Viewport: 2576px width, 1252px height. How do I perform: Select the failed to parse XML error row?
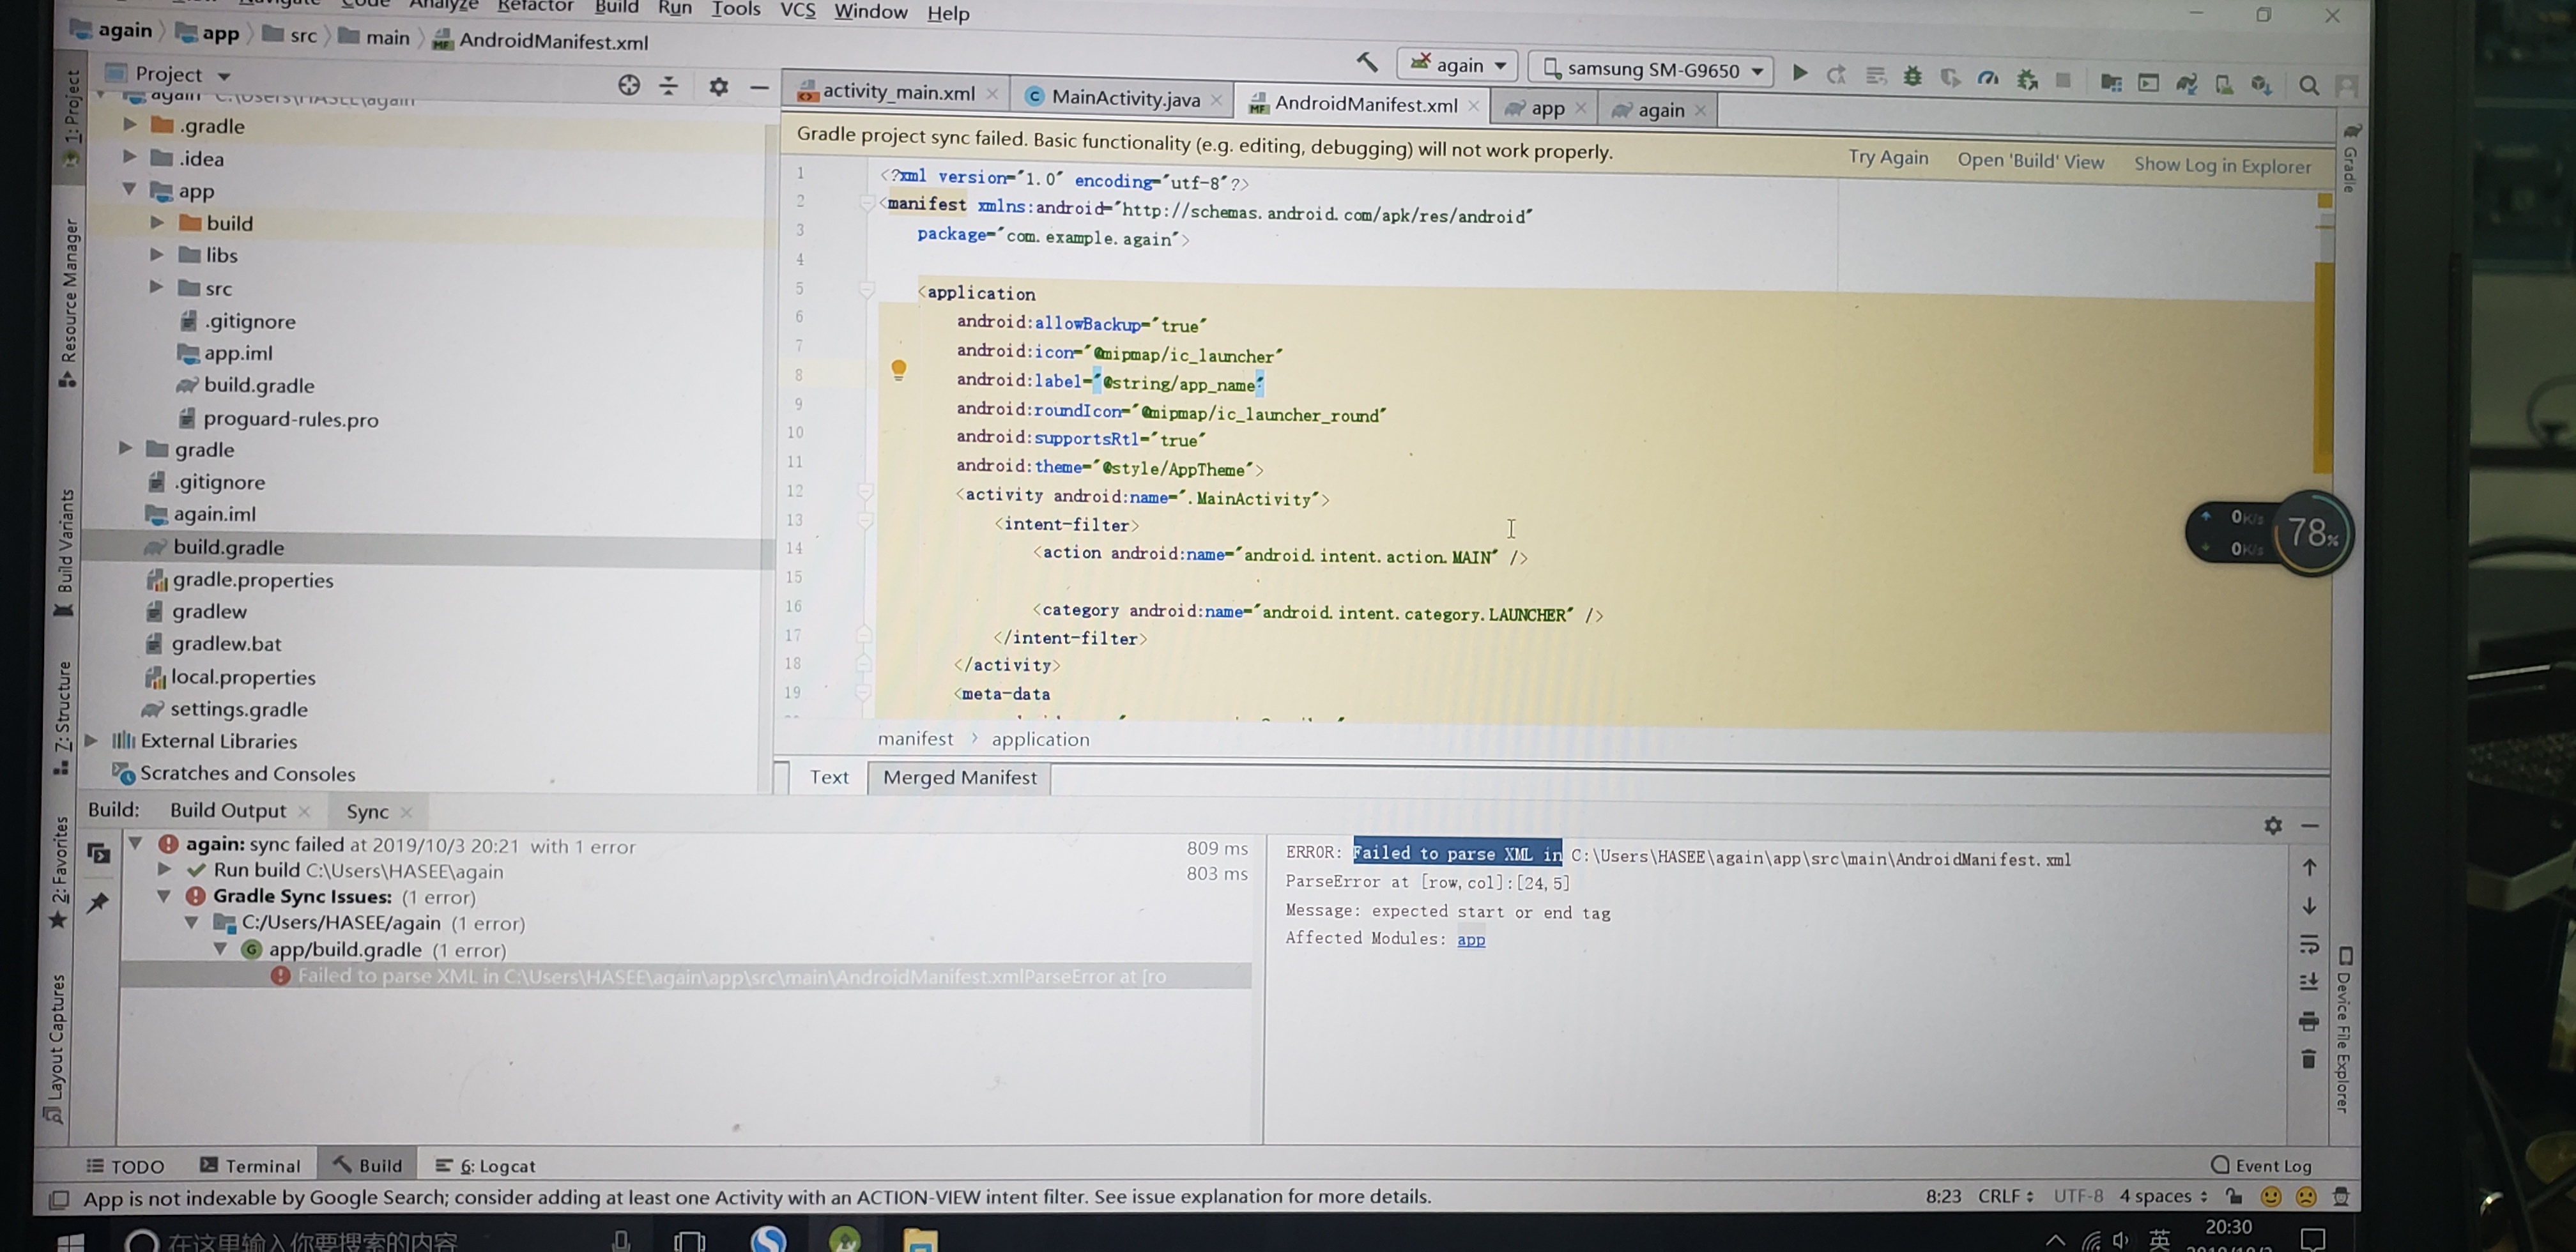pos(686,976)
